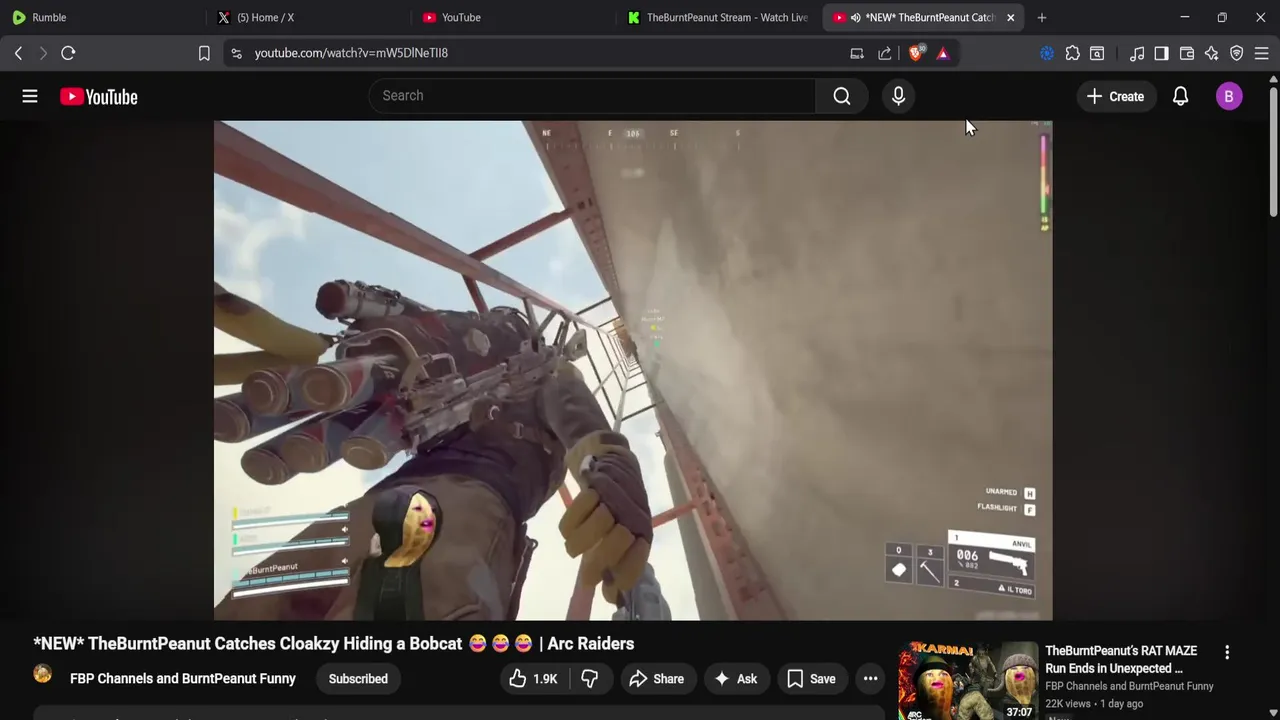1280x720 pixels.
Task: Open YouTube notifications bell
Action: point(1181,96)
